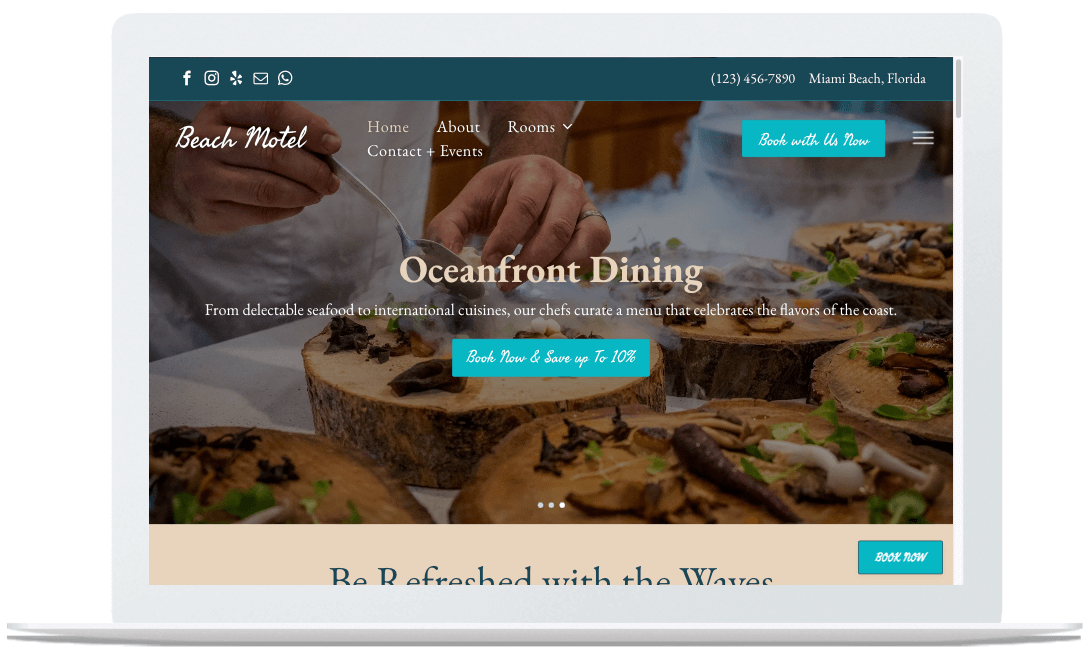This screenshot has height=654, width=1090.
Task: Open the Rooms menu item
Action: [x=531, y=126]
